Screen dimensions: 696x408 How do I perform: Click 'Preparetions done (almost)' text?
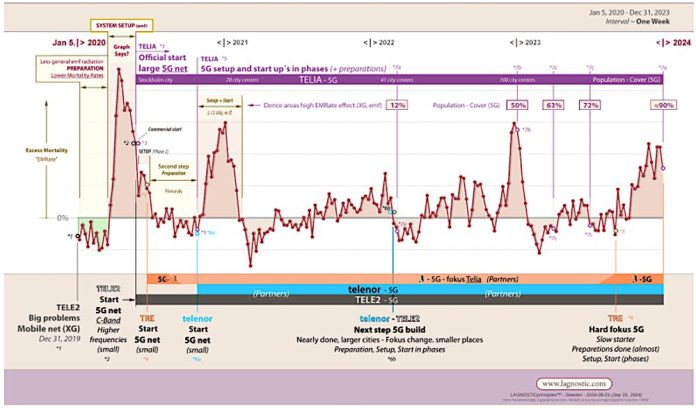tap(615, 349)
